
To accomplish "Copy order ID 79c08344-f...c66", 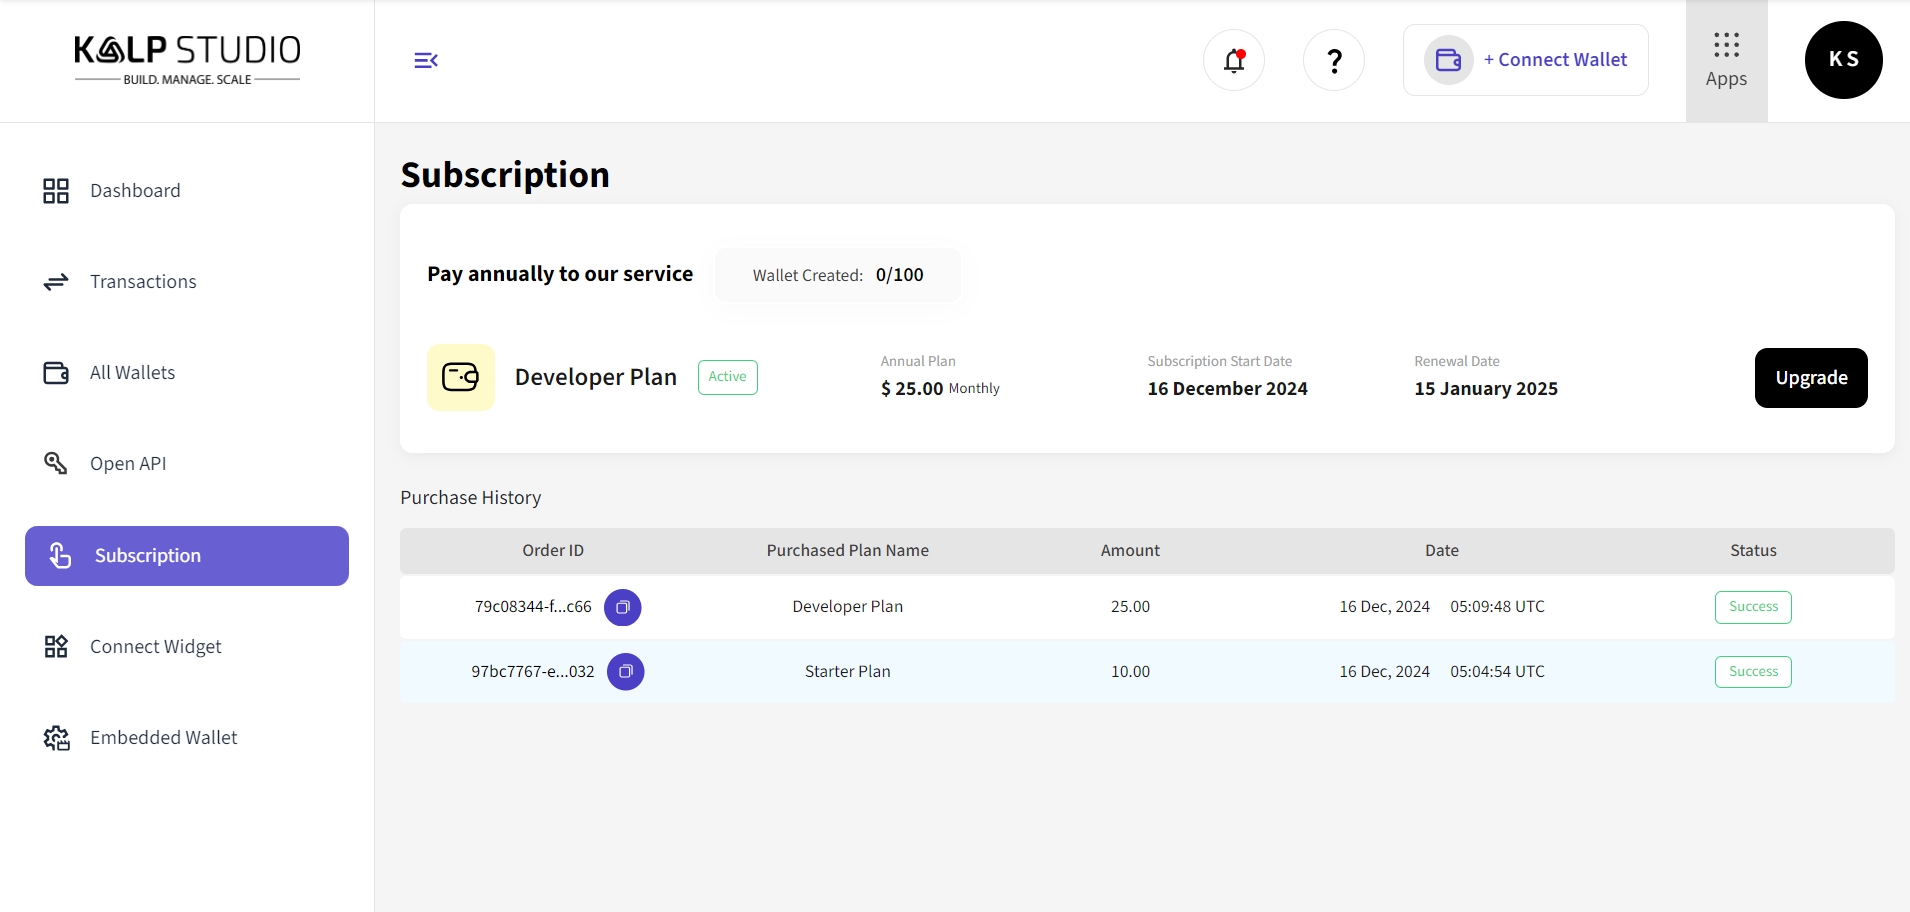I will [623, 608].
